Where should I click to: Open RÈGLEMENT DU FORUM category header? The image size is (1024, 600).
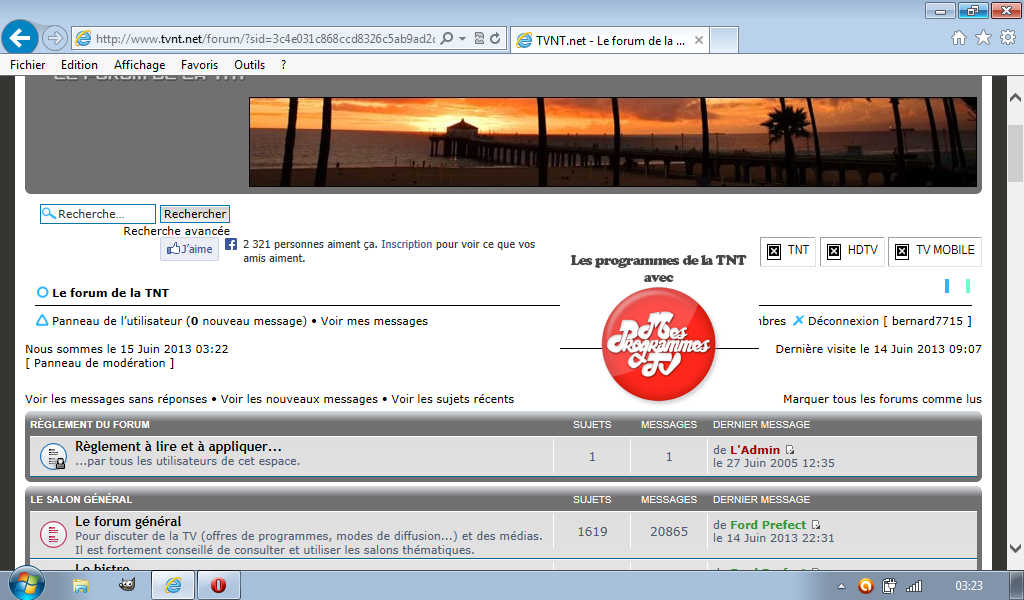pyautogui.click(x=90, y=424)
